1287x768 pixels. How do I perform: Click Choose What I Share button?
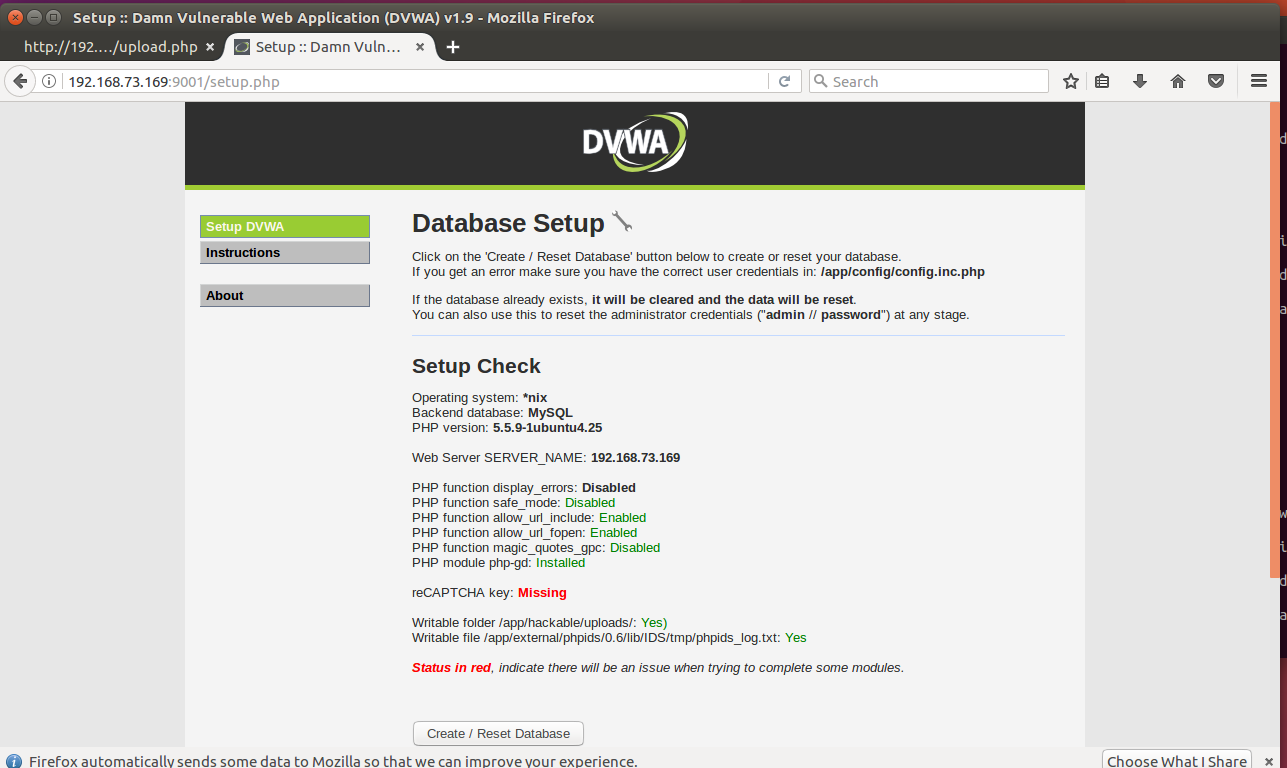[1177, 761]
